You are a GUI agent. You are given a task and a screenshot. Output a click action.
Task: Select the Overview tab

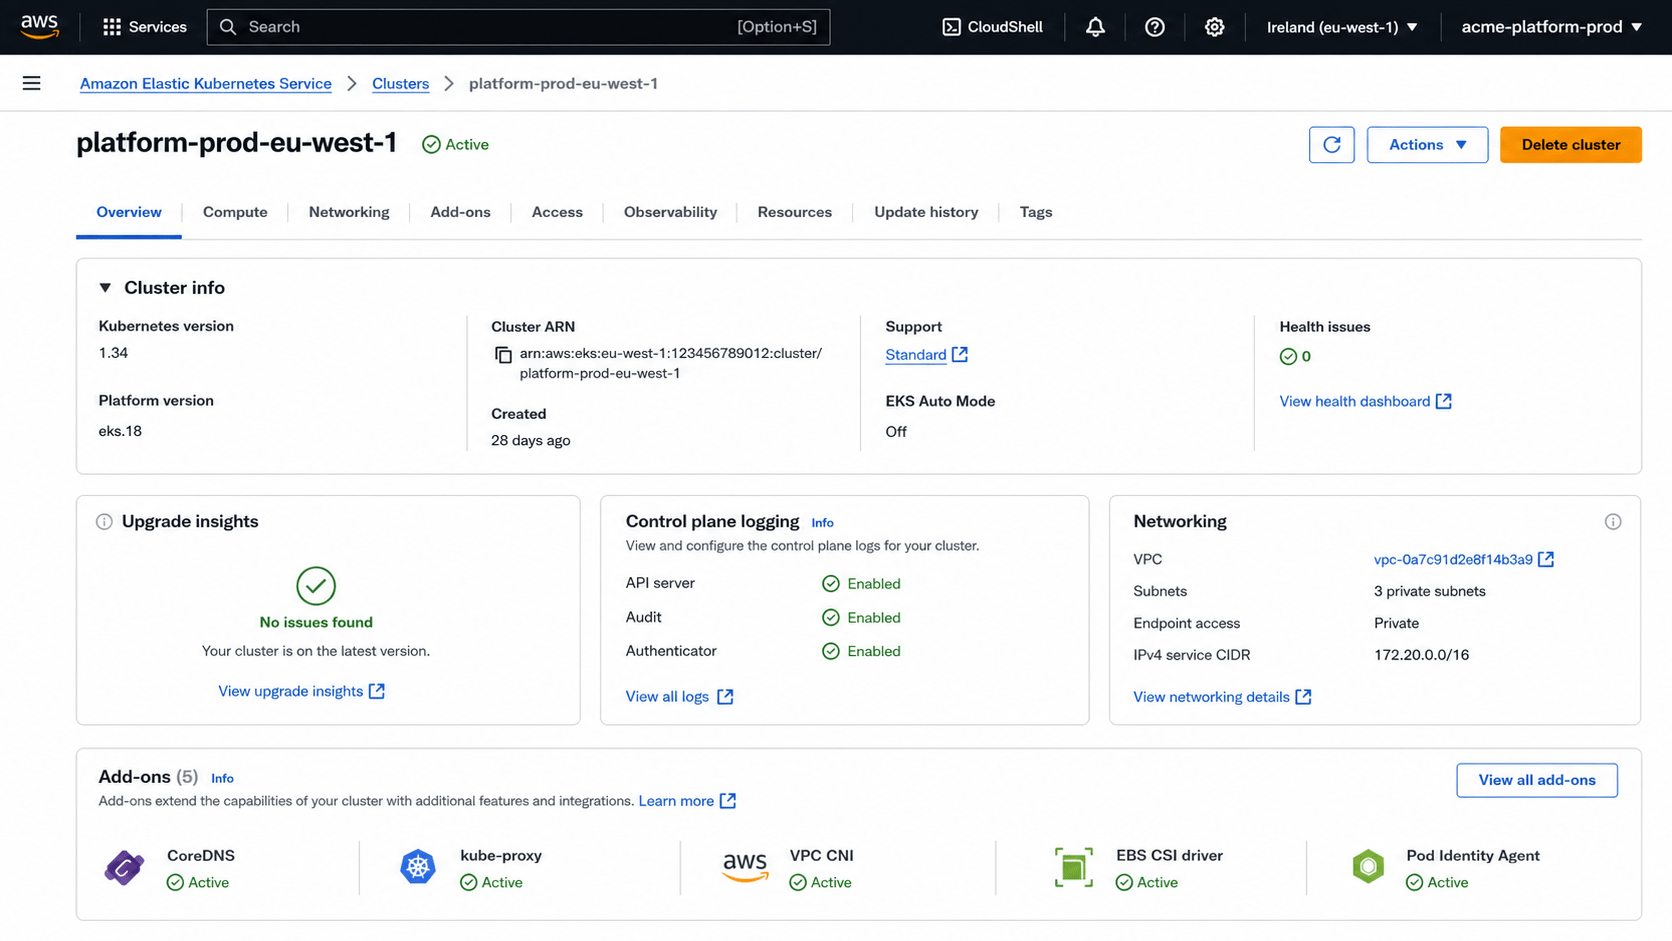[x=129, y=212]
